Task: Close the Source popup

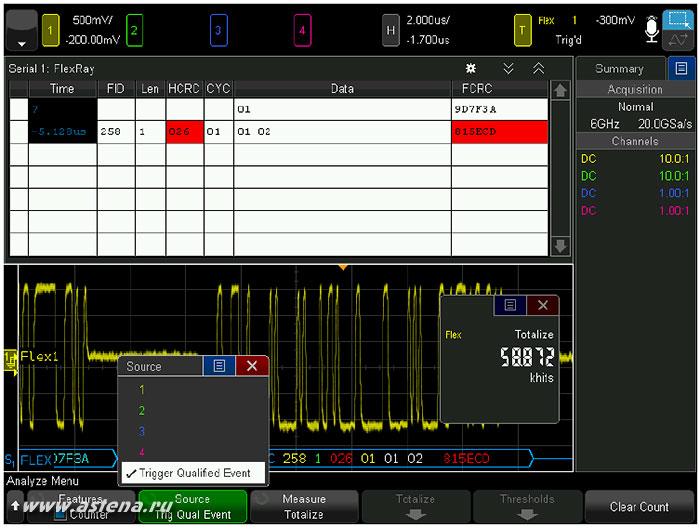Action: 252,366
